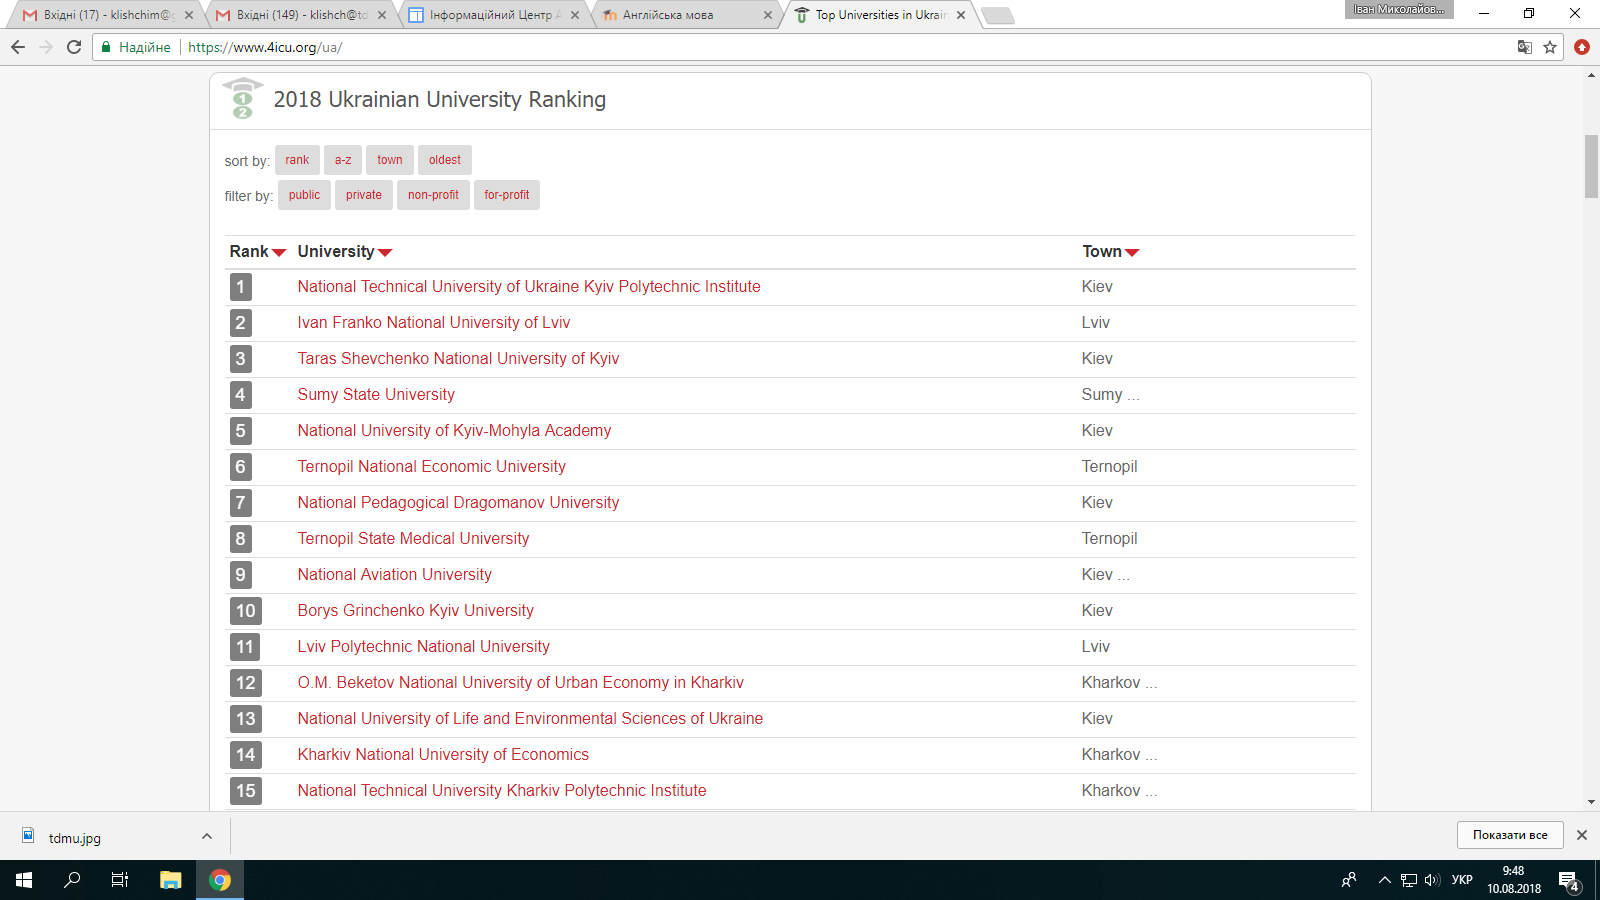Click the browser back arrow
1600x900 pixels.
(18, 47)
